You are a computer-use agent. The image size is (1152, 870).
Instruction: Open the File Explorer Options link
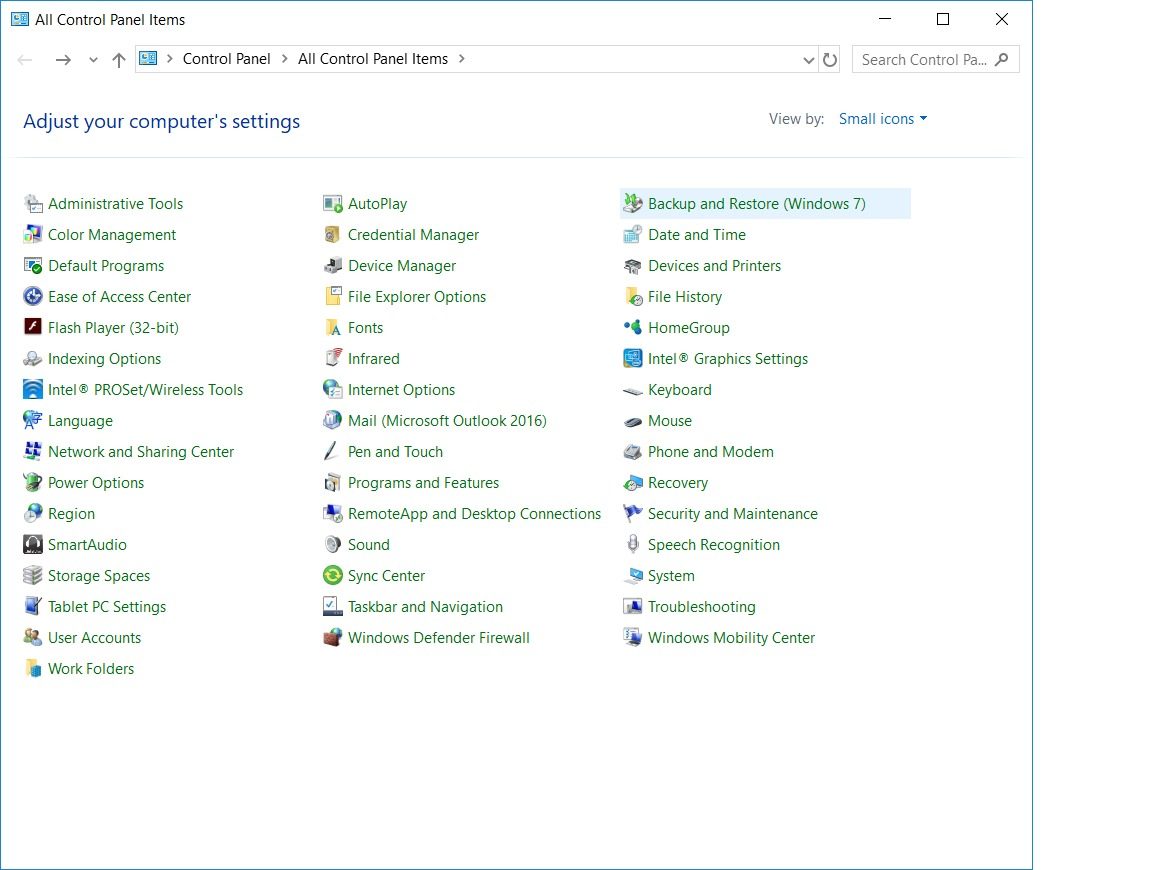(x=417, y=297)
